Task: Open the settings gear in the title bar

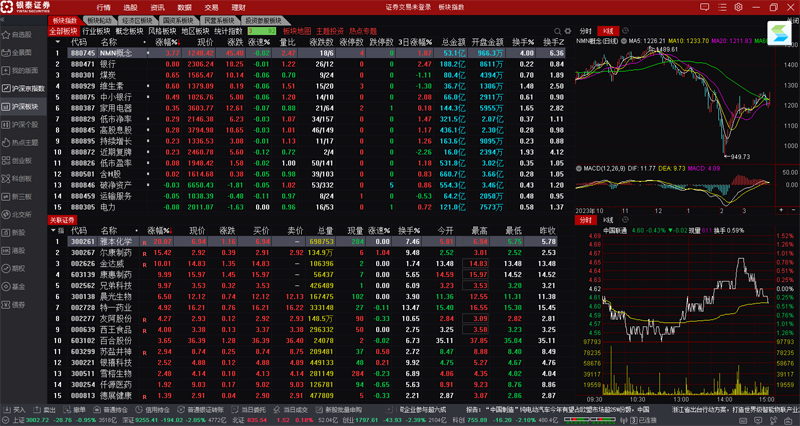Action: (x=738, y=7)
